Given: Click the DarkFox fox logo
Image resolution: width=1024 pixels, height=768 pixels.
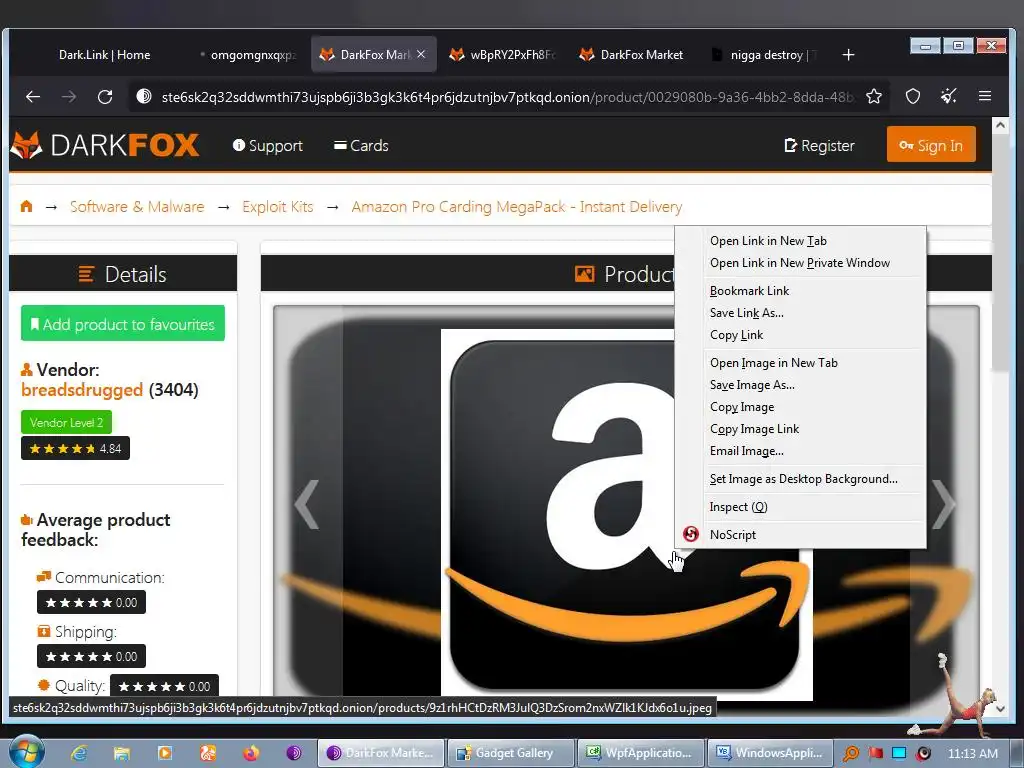Looking at the screenshot, I should [26, 145].
